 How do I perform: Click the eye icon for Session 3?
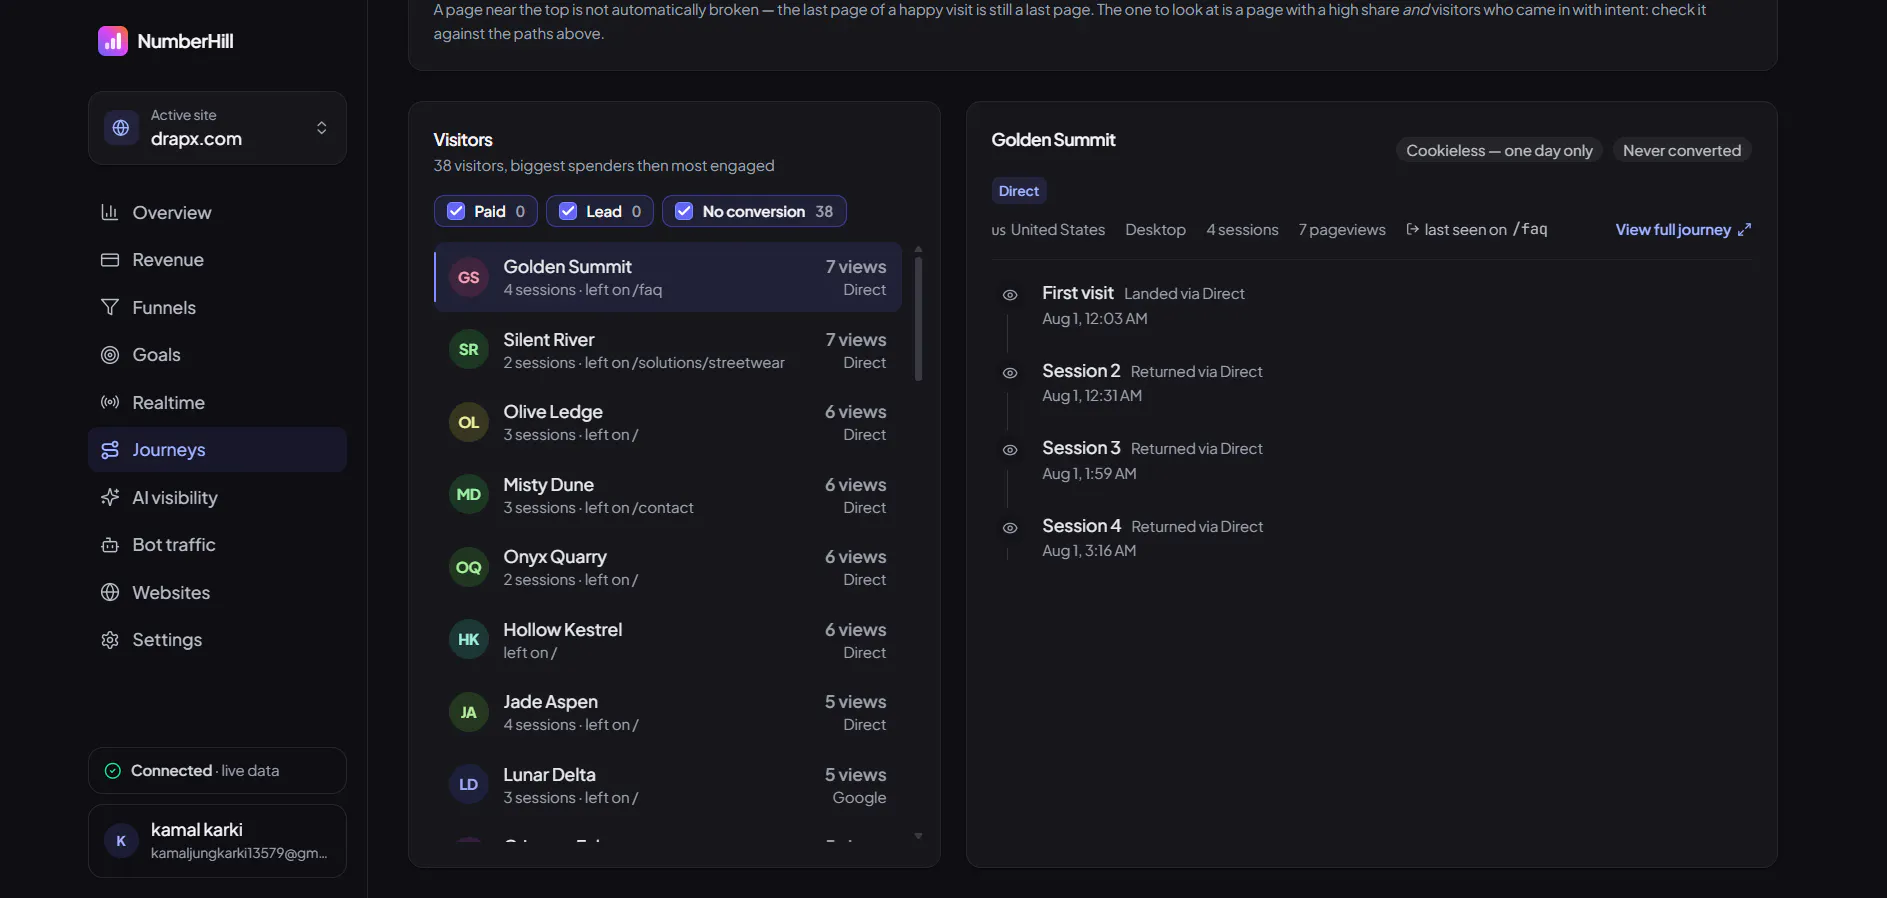[1010, 450]
